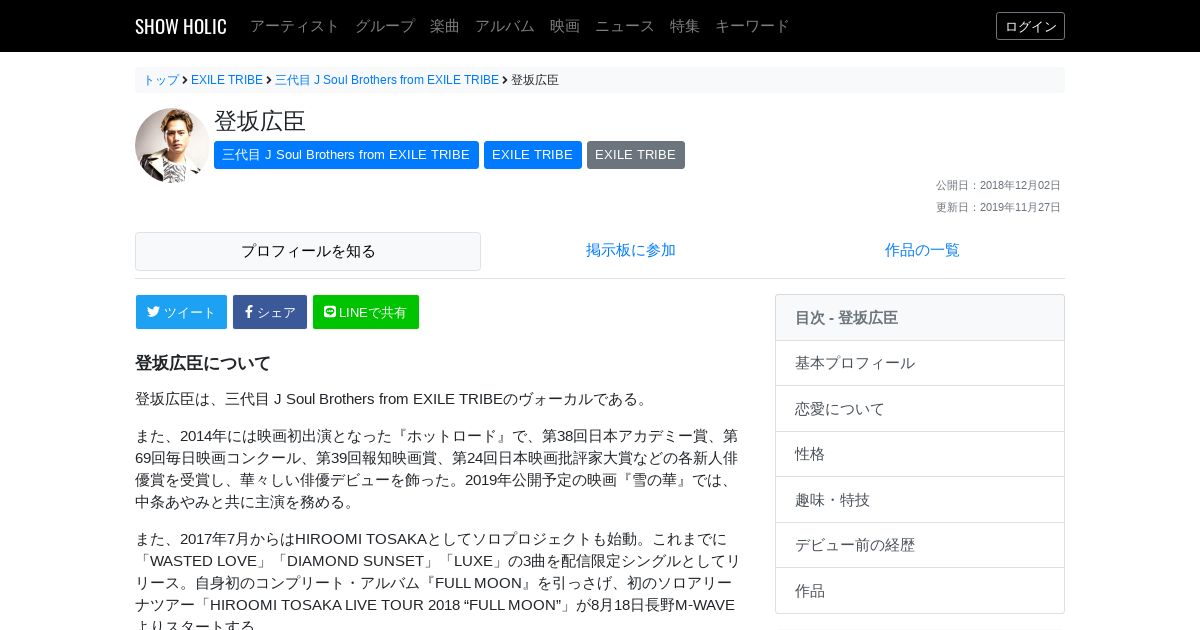Jump to 趣味・特技 in contents

tap(920, 500)
